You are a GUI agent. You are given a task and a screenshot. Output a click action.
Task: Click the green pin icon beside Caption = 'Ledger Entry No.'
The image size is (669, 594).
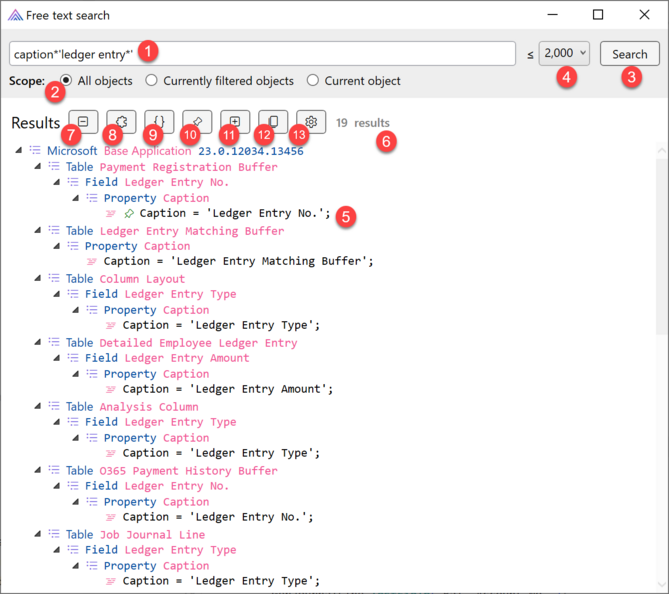(129, 213)
